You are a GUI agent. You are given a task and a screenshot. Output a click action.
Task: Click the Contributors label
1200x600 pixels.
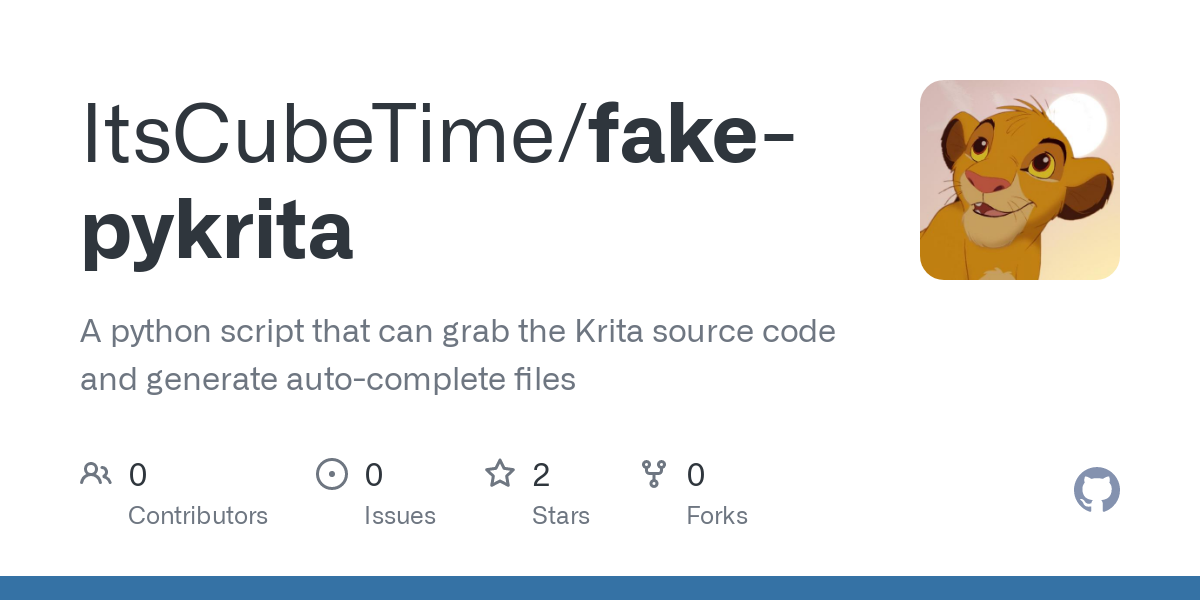pos(198,516)
